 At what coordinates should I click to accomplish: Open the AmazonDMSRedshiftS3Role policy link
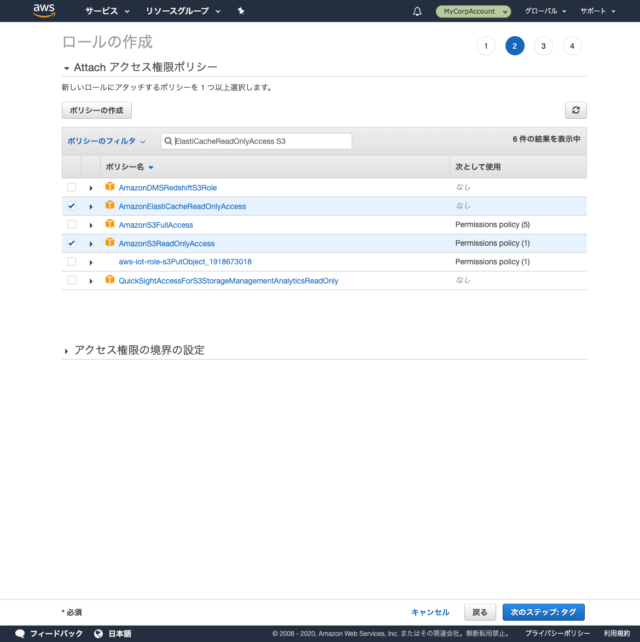167,188
